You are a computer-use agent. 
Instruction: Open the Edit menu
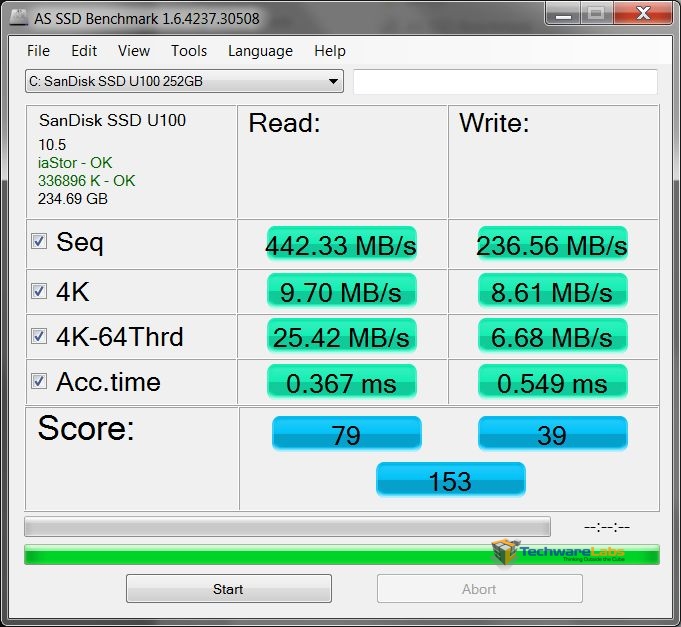(84, 51)
